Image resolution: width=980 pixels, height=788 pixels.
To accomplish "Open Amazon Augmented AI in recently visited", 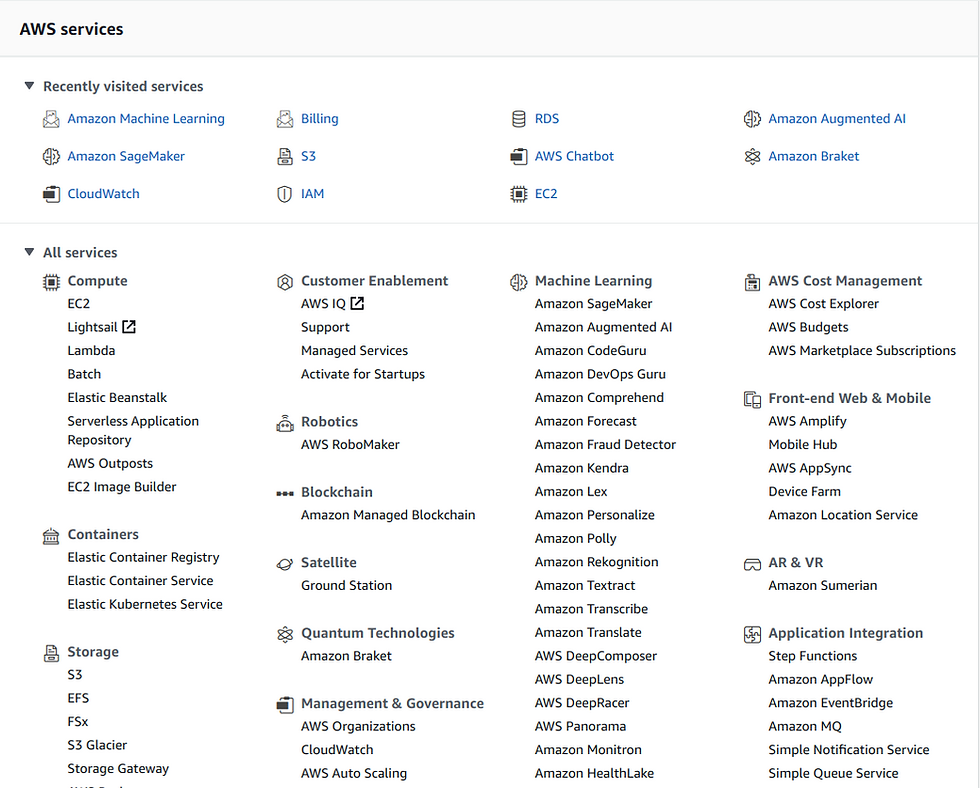I will [837, 119].
